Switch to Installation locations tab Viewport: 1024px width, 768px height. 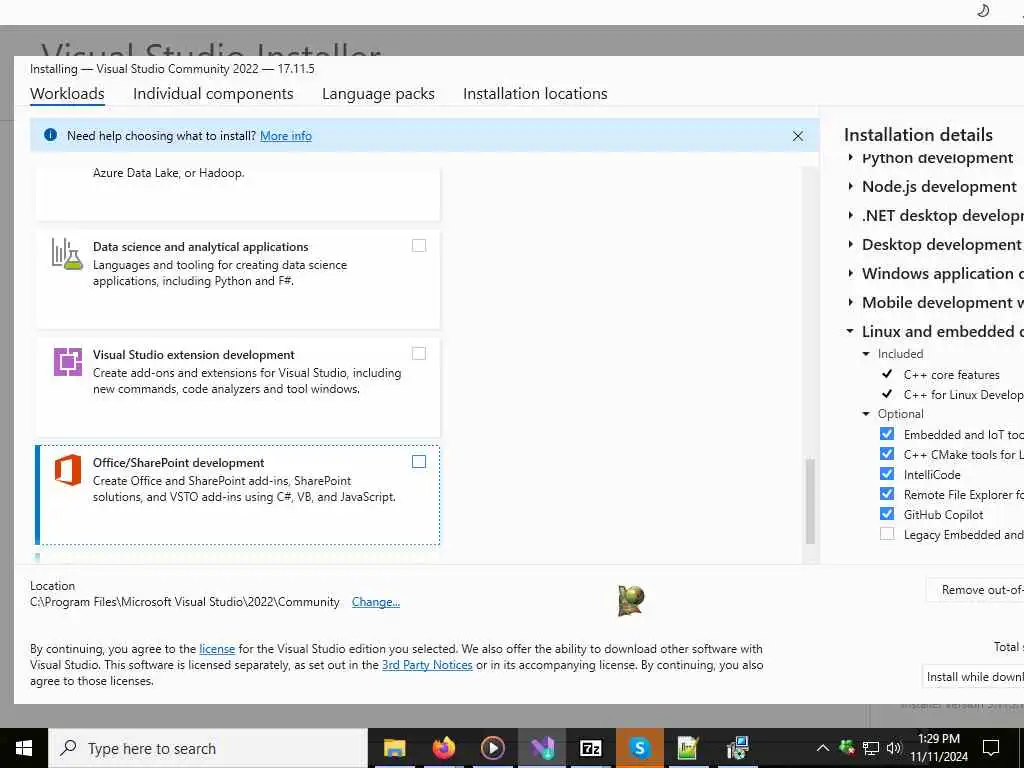pos(535,93)
